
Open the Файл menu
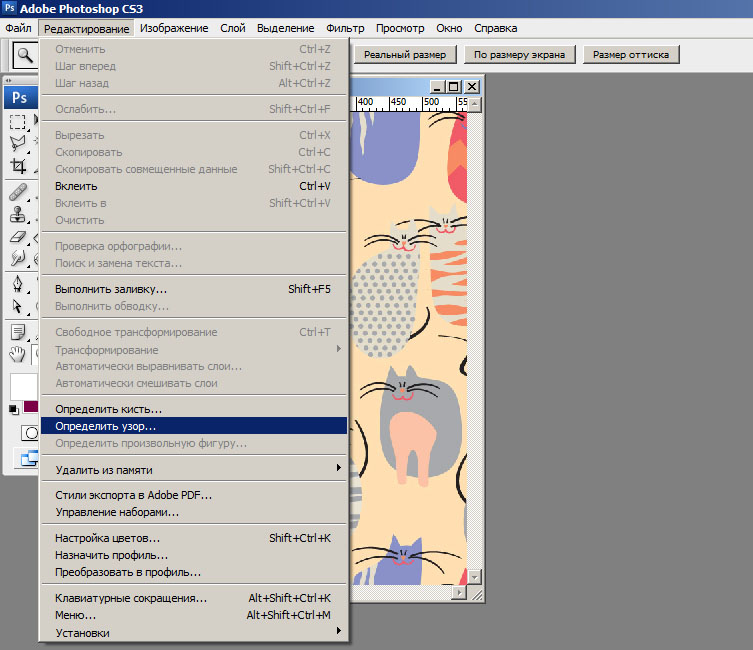point(18,28)
